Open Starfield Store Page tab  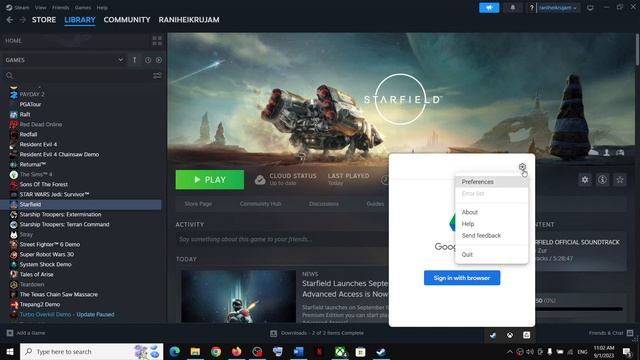198,204
